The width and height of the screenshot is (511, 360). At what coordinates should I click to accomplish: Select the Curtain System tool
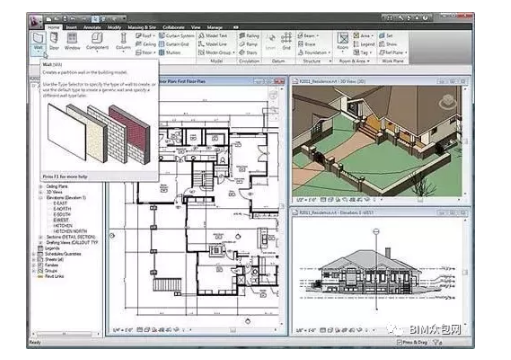(x=176, y=36)
